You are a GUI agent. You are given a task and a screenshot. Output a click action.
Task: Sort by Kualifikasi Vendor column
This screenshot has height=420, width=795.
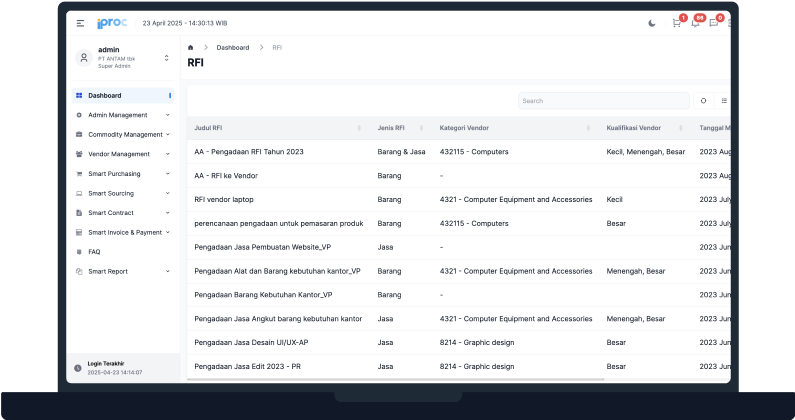tap(681, 128)
